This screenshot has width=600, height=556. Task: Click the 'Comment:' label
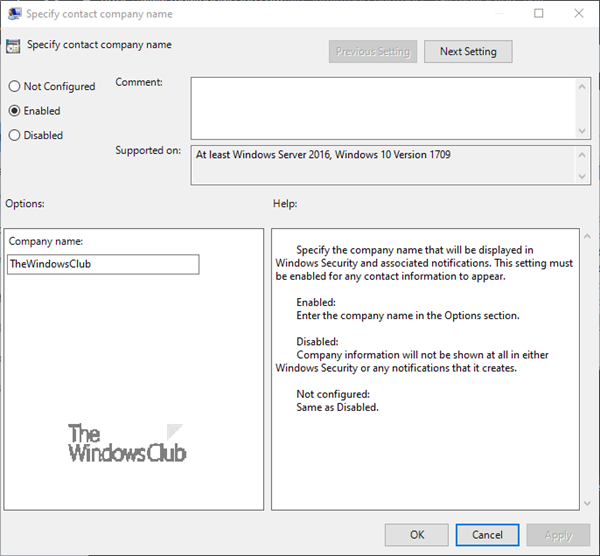139,82
